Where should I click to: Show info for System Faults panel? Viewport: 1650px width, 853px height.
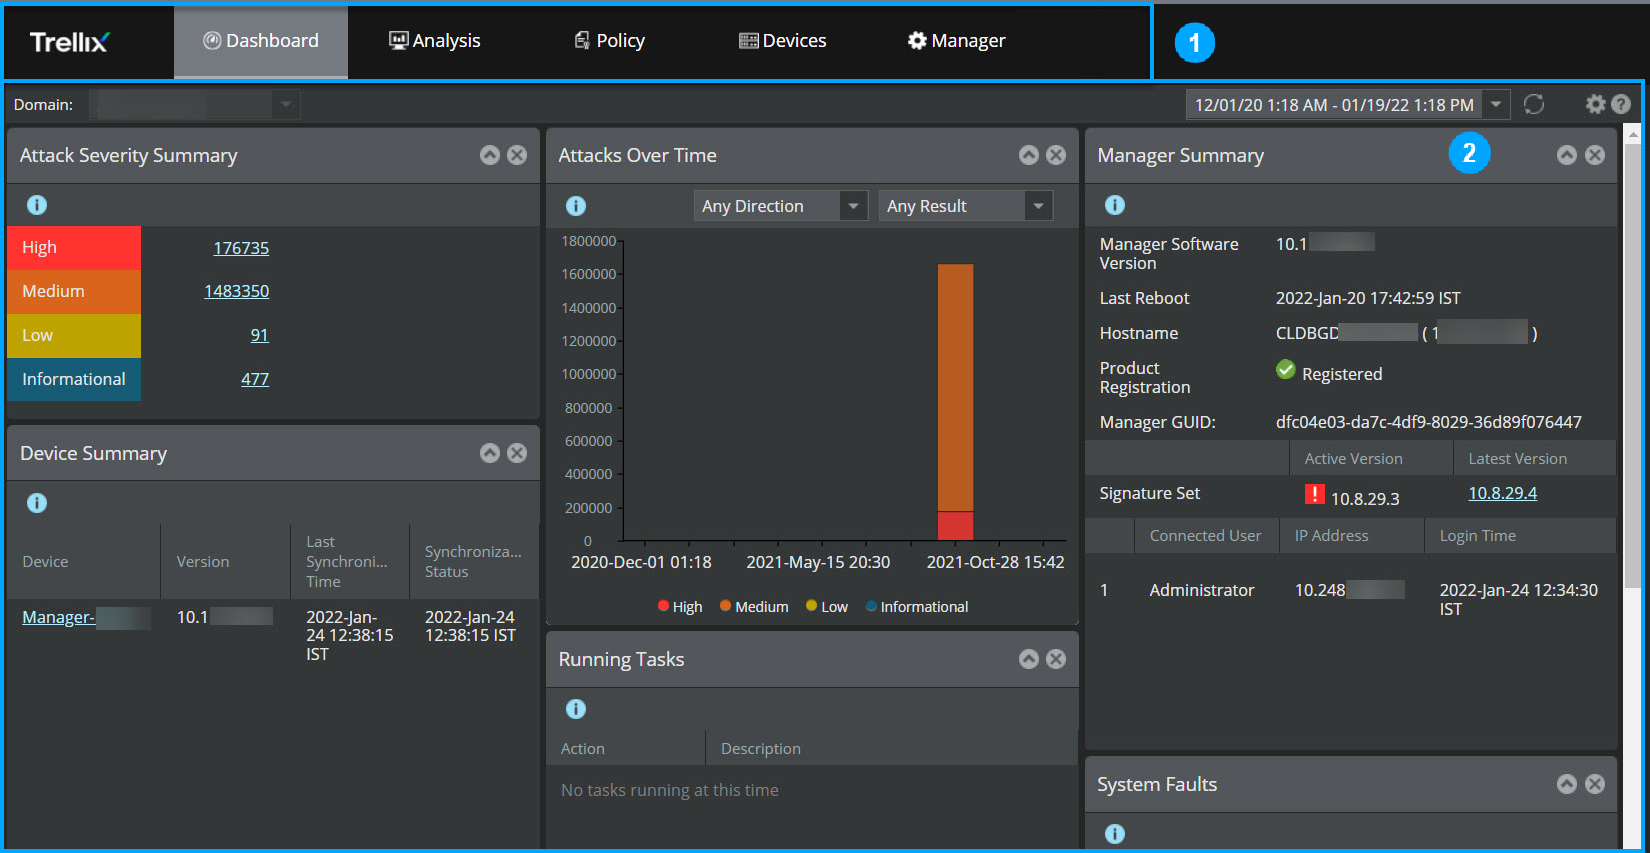click(1115, 834)
